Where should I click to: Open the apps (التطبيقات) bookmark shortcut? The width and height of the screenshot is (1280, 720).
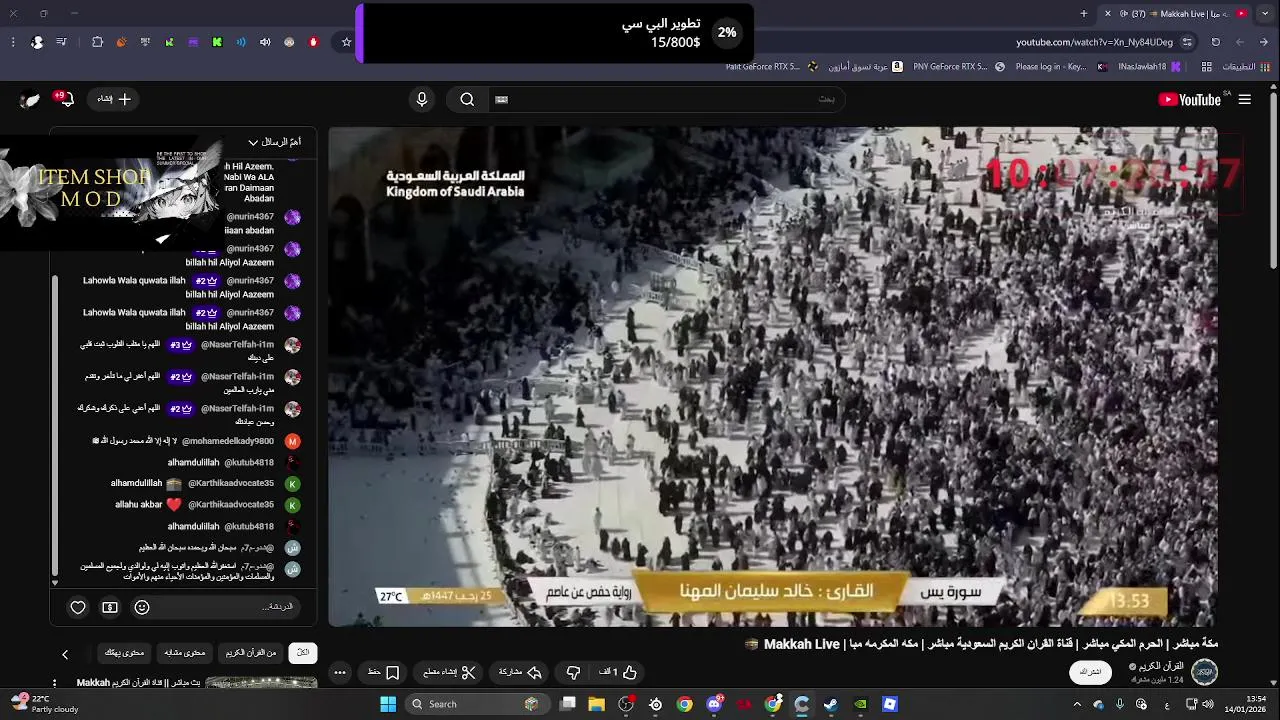[1246, 67]
